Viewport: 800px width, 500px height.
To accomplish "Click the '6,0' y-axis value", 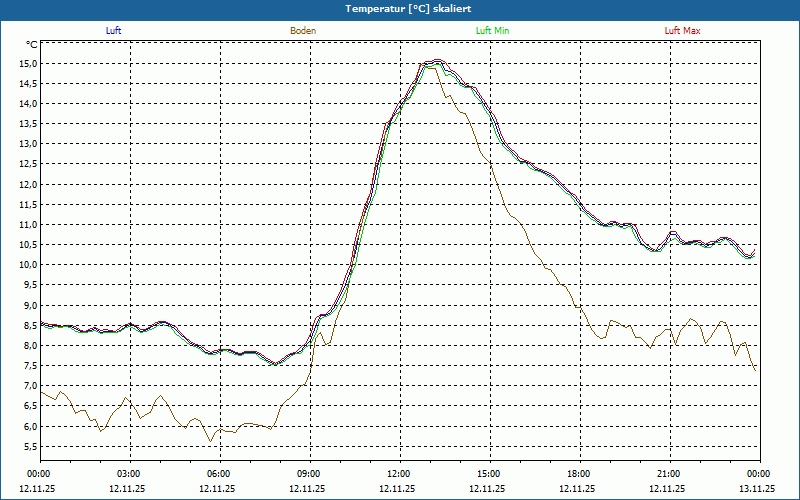I will pos(31,427).
